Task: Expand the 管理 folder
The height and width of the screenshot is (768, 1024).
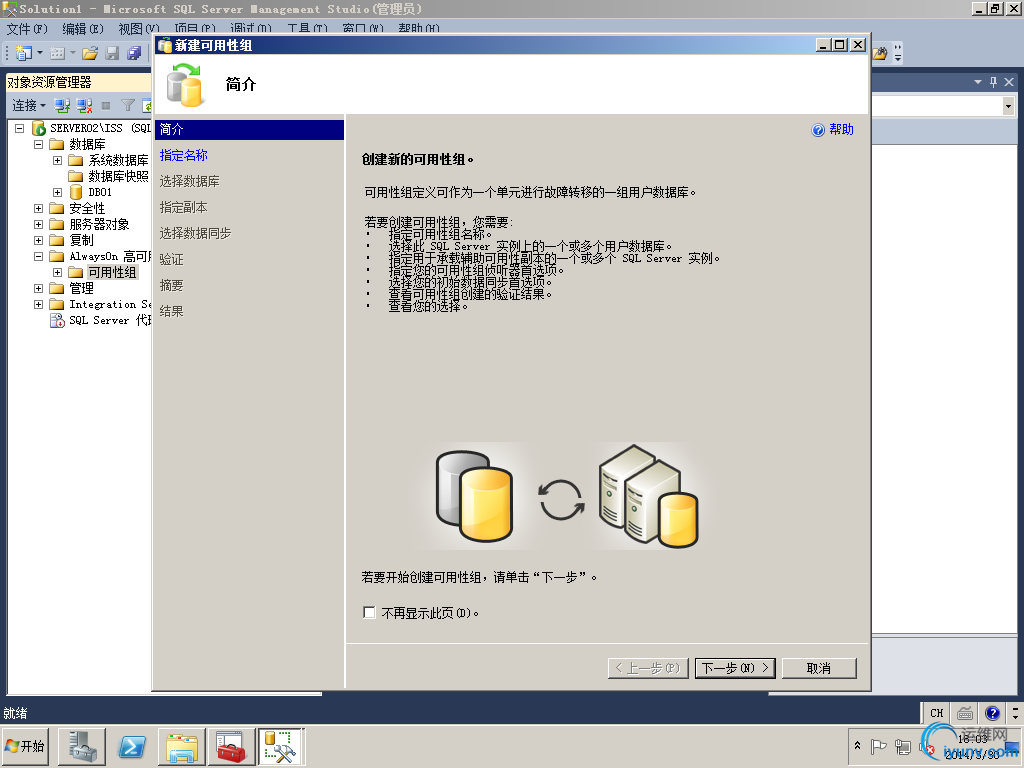Action: pos(39,288)
